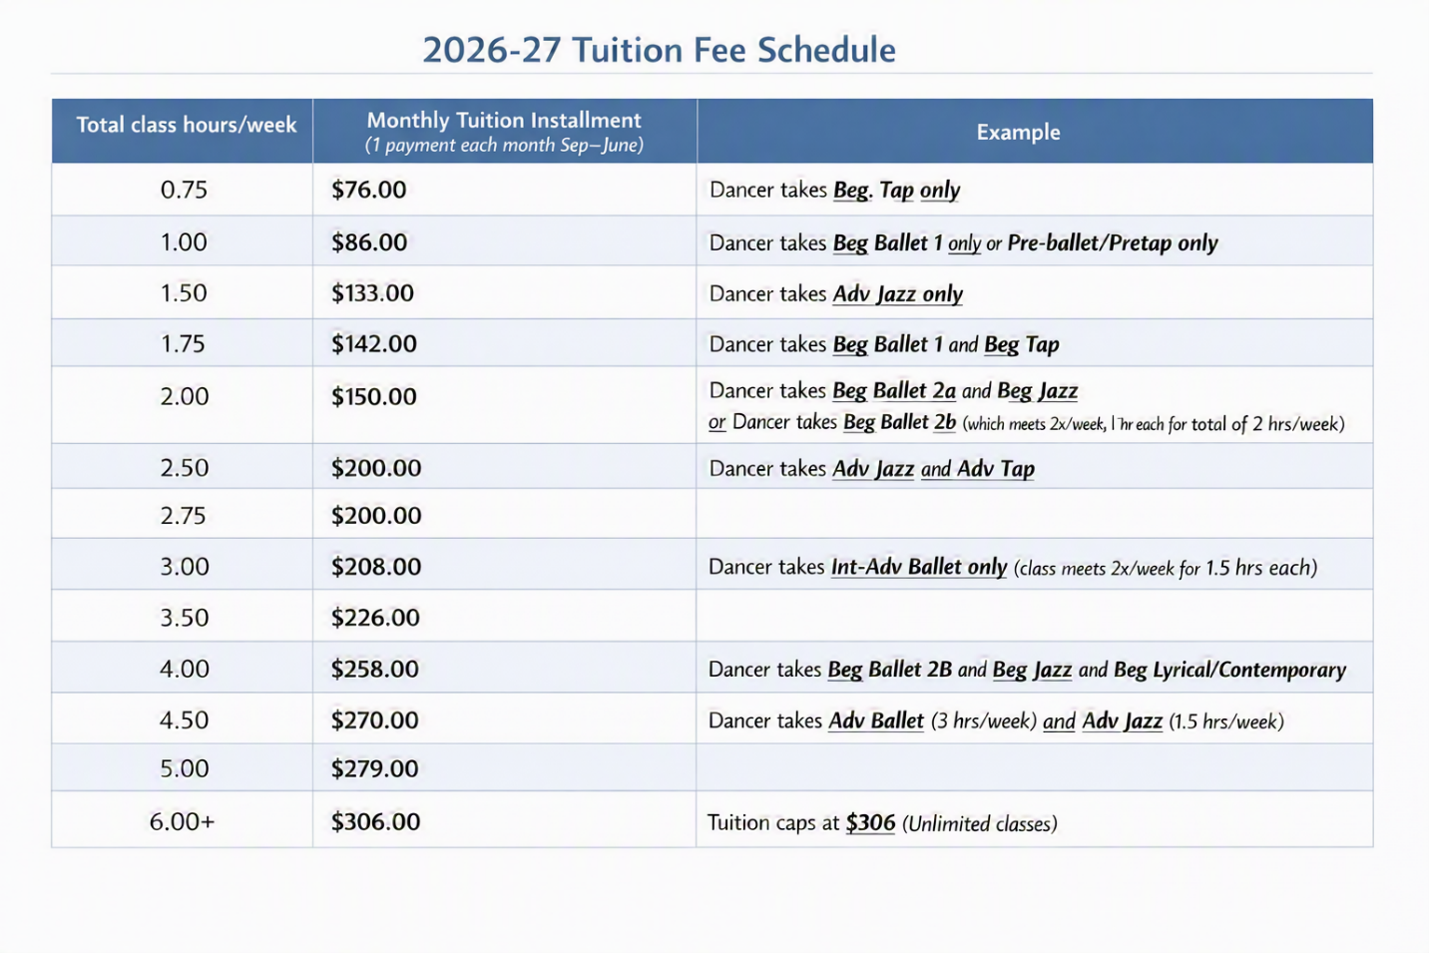This screenshot has width=1429, height=953.
Task: Click the underlined Adv Jazz only text
Action: point(897,294)
